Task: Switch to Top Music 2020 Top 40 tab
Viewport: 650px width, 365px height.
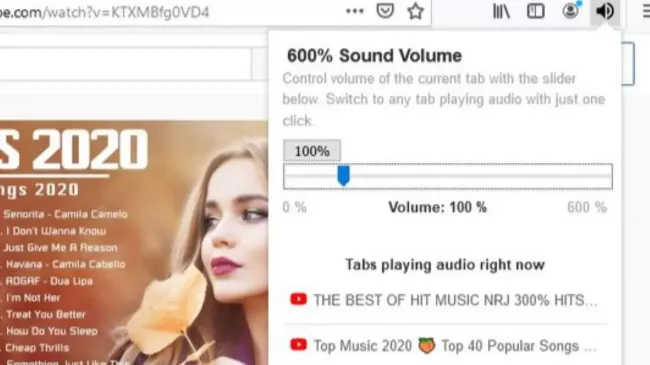Action: 445,346
